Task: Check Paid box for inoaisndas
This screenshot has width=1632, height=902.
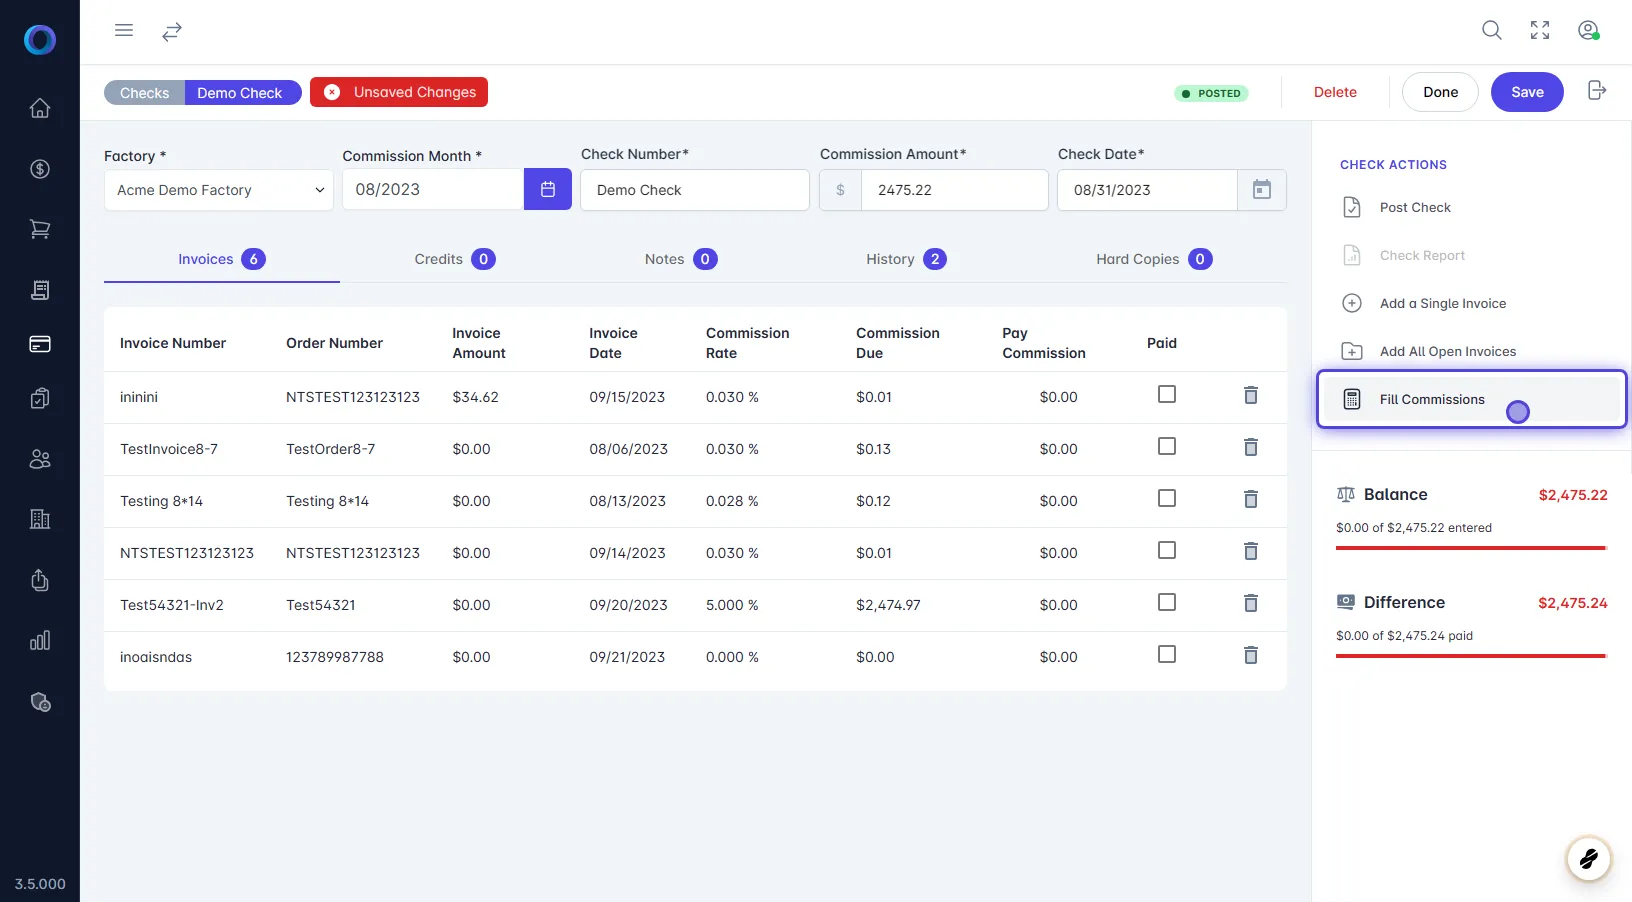Action: pyautogui.click(x=1167, y=654)
